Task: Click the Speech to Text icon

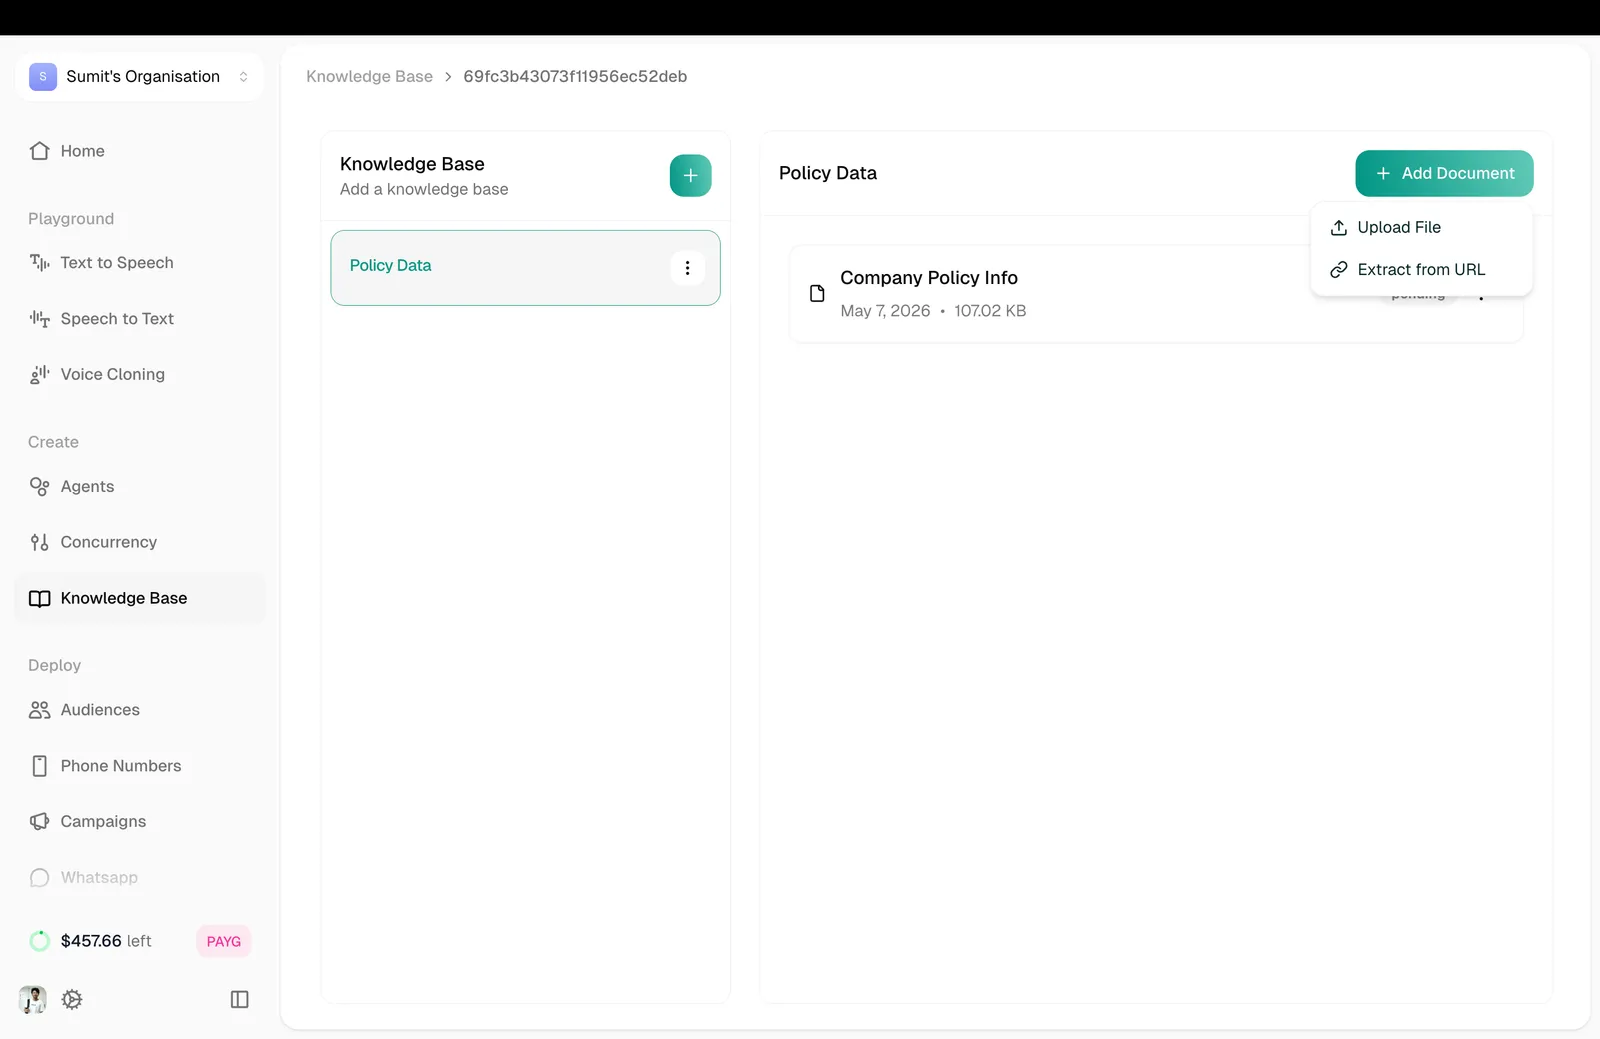Action: tap(39, 319)
